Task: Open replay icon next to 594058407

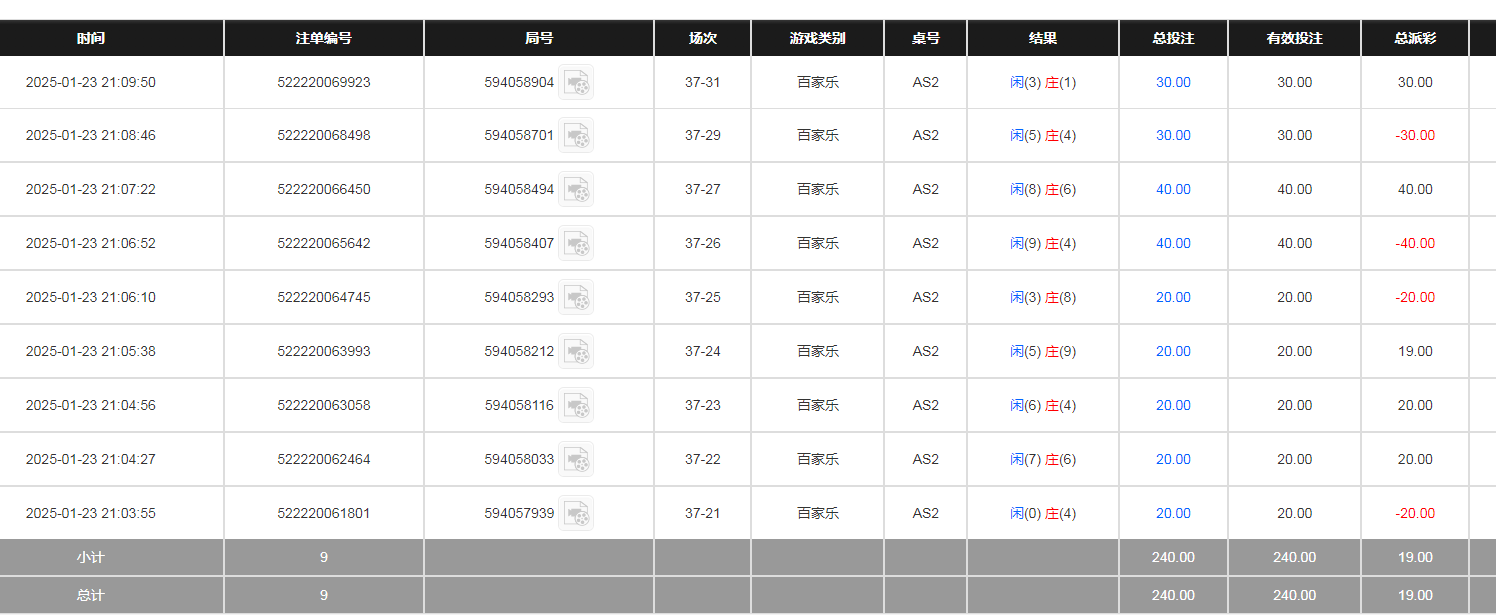Action: coord(576,244)
